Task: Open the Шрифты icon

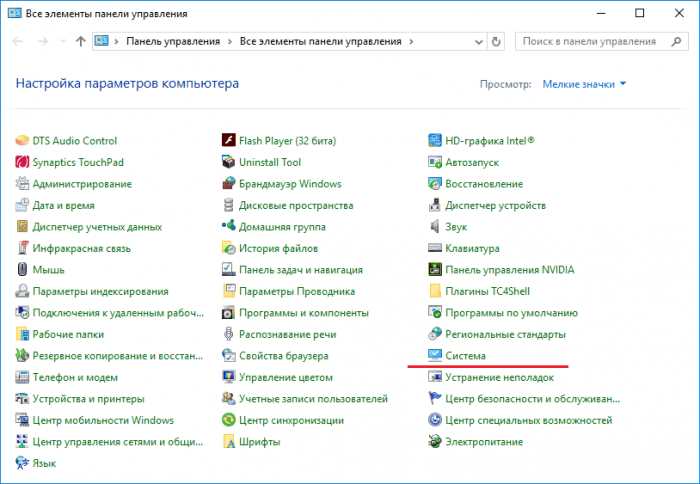Action: tap(229, 442)
